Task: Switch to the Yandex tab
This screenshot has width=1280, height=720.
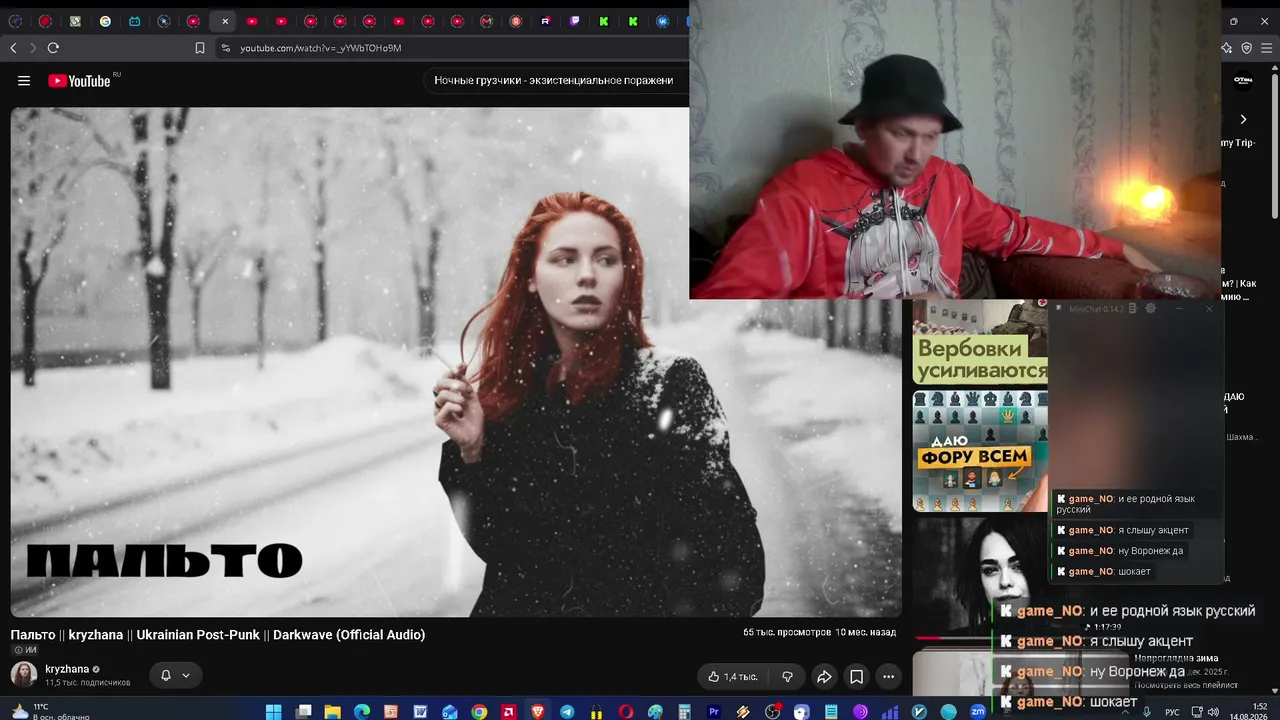Action: point(516,21)
